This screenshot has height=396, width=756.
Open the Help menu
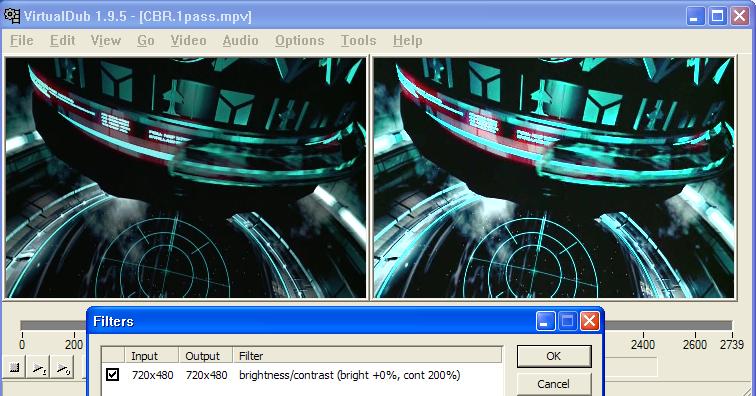(x=407, y=41)
